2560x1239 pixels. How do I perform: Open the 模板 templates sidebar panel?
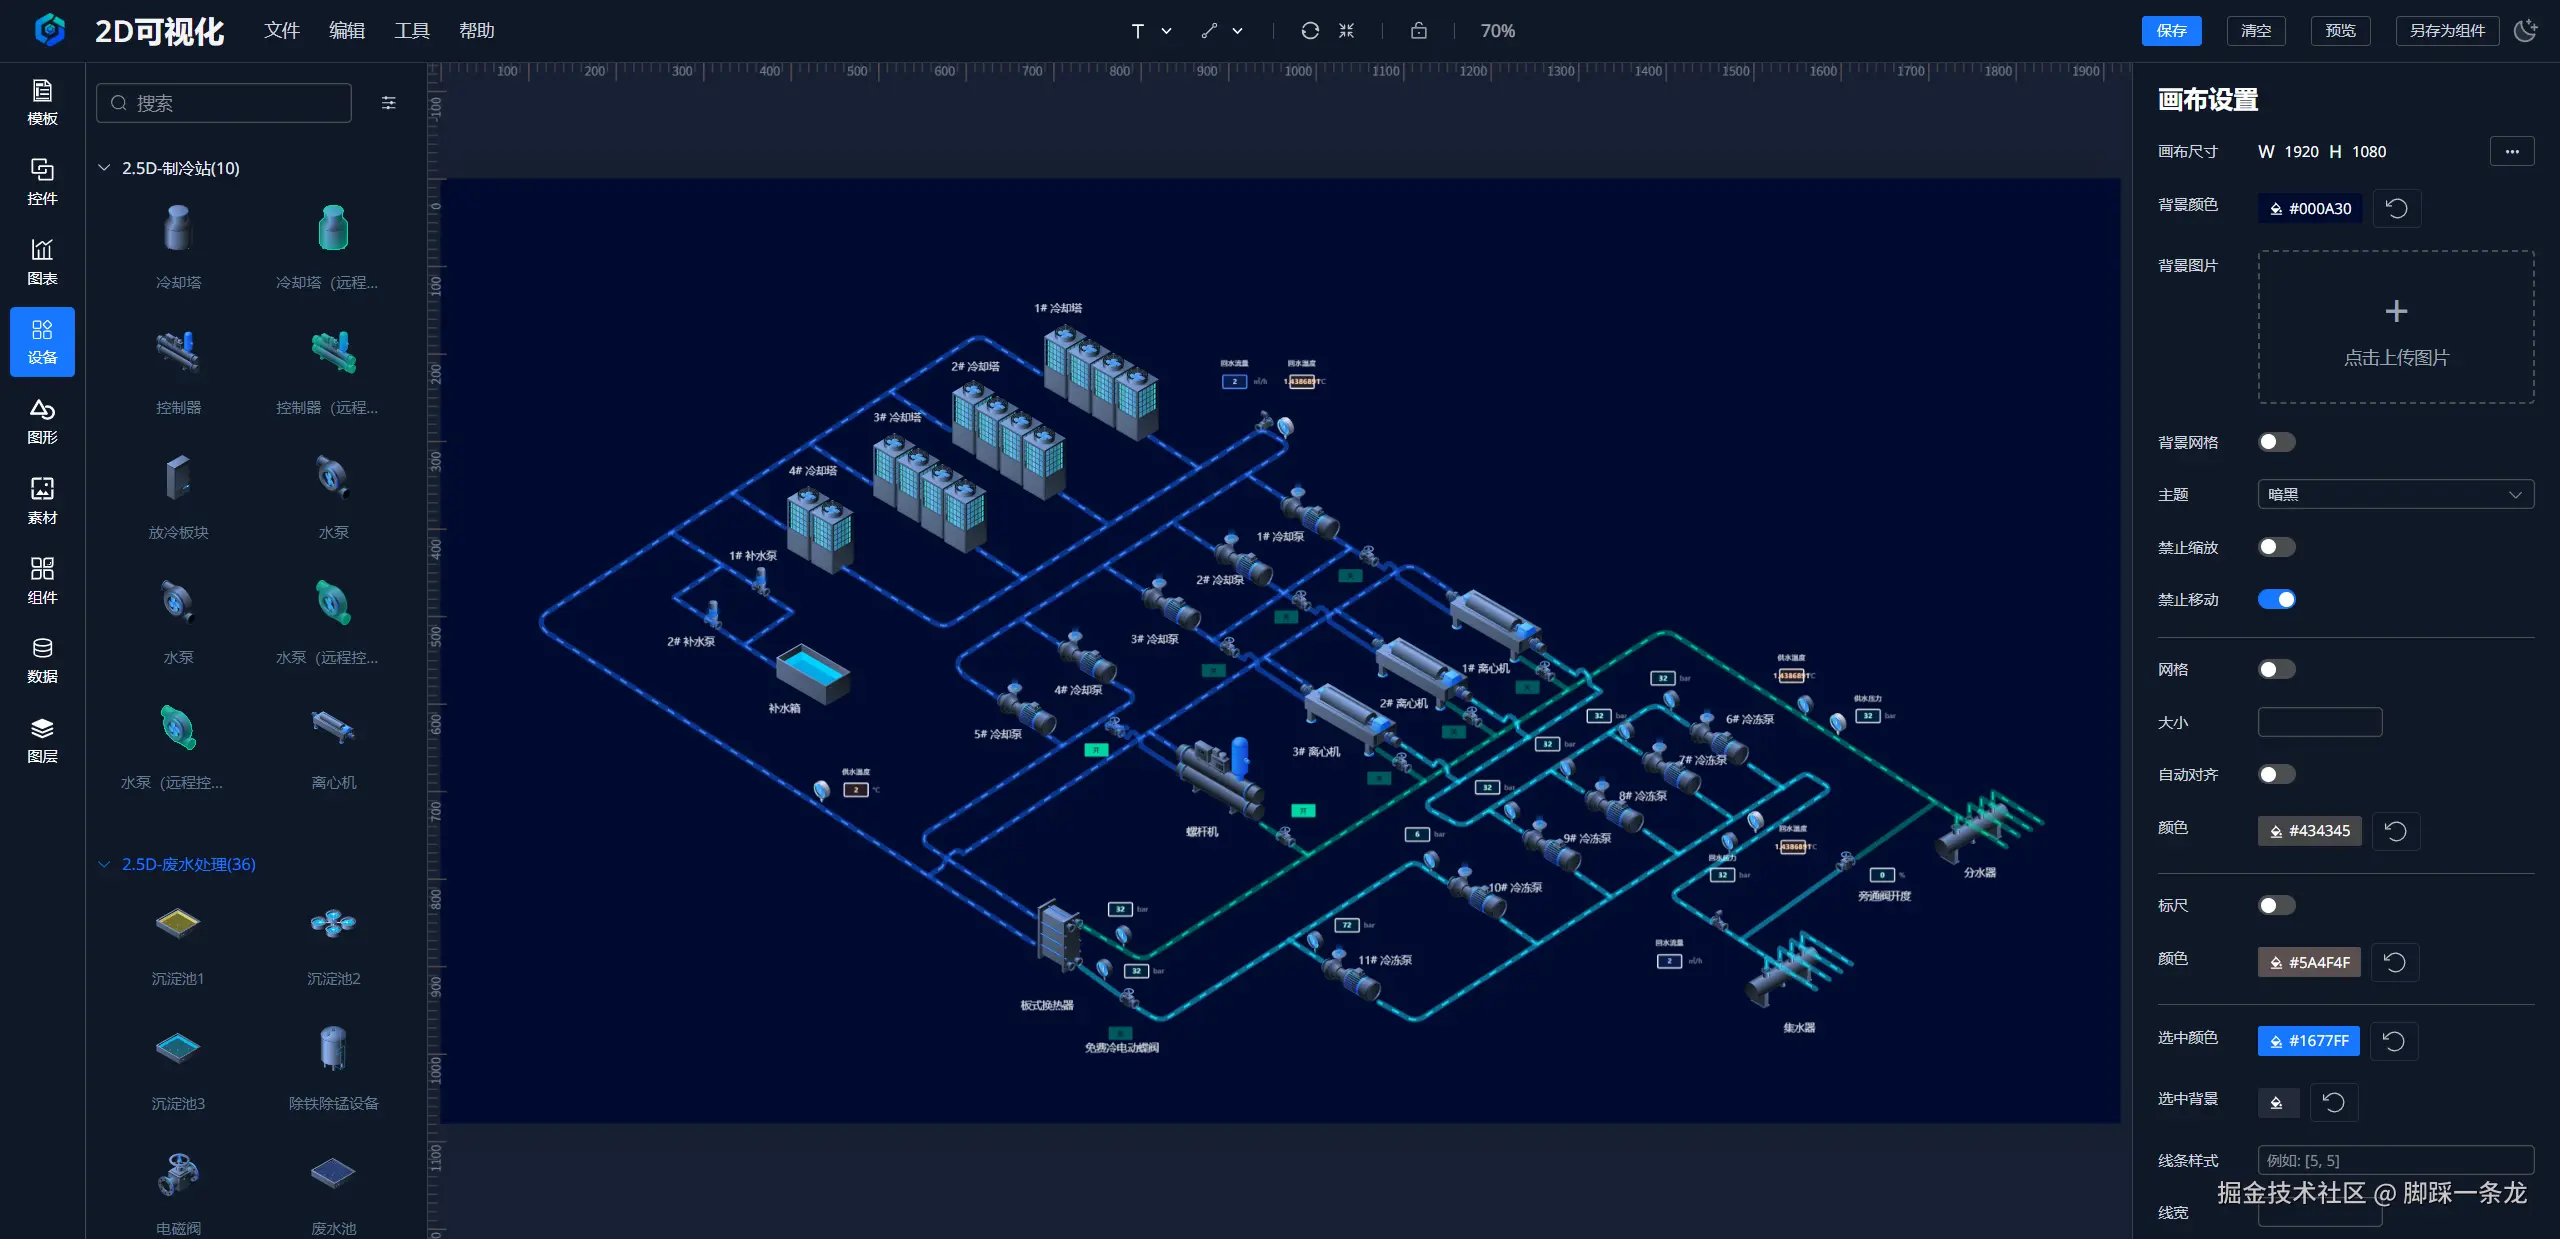(x=42, y=102)
